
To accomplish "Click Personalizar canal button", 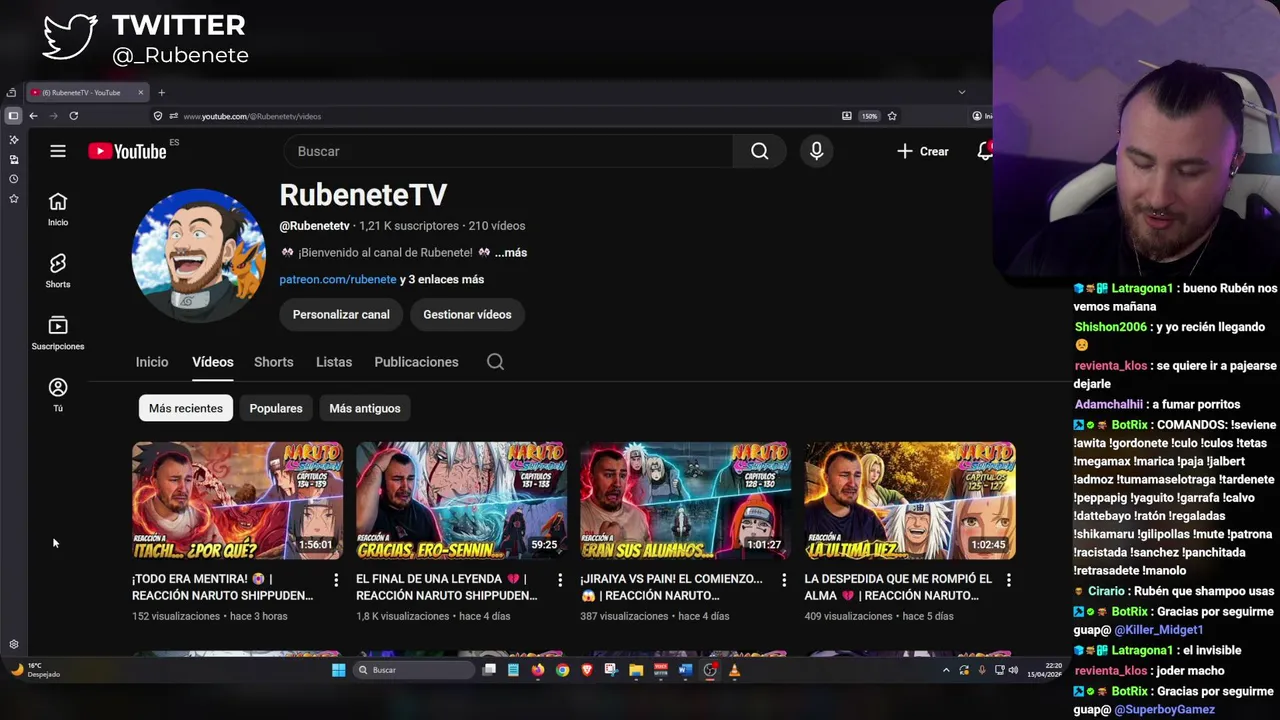I will click(x=341, y=314).
